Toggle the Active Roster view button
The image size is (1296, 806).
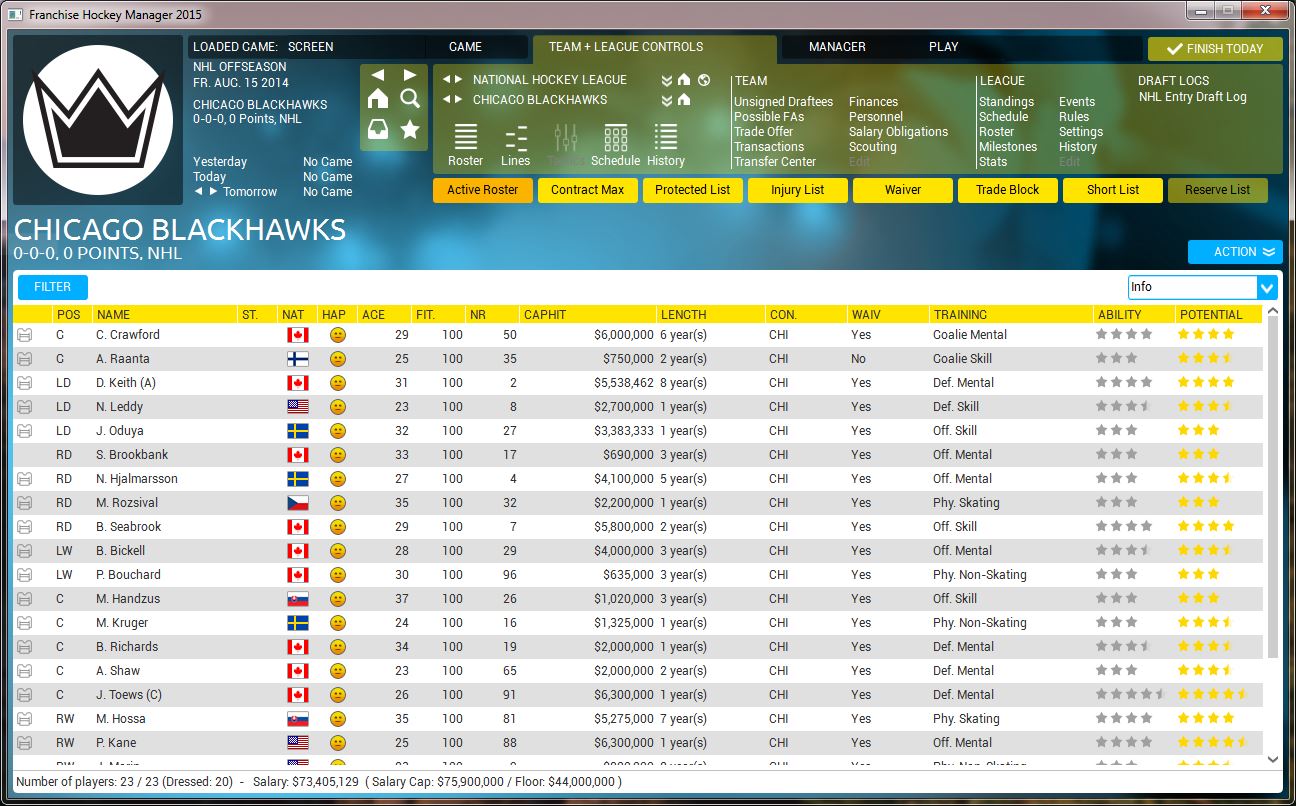pyautogui.click(x=483, y=190)
